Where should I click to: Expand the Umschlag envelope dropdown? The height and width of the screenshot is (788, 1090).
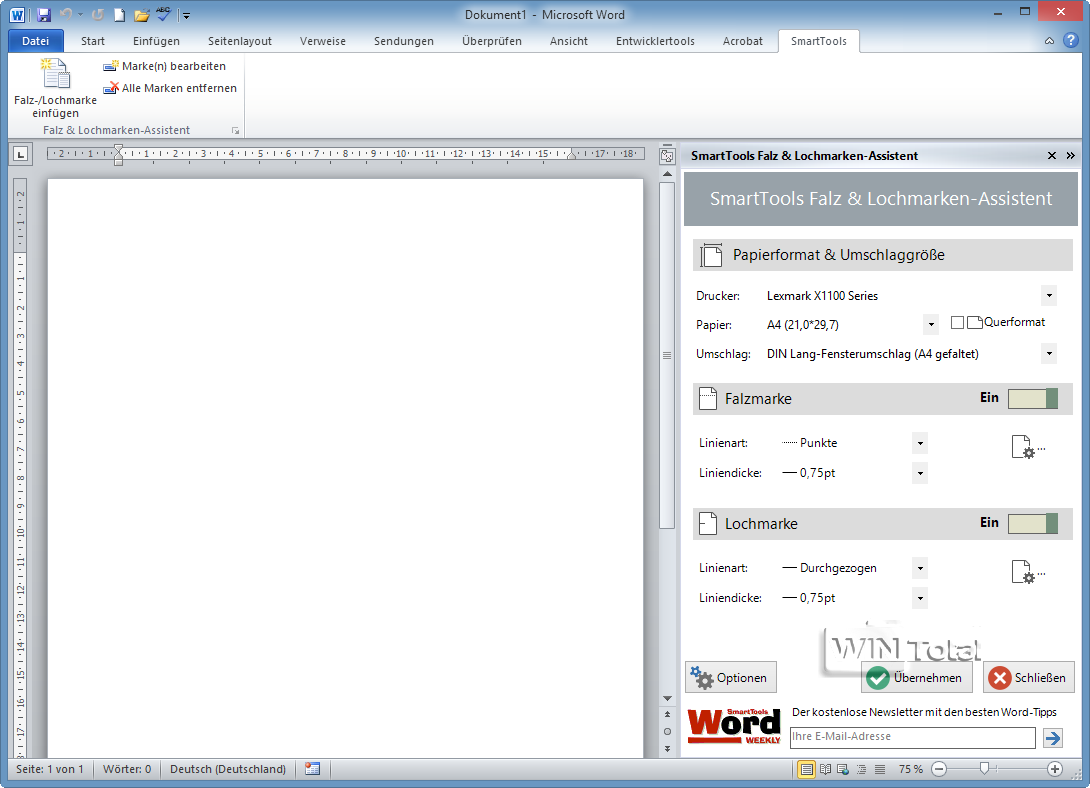1049,354
